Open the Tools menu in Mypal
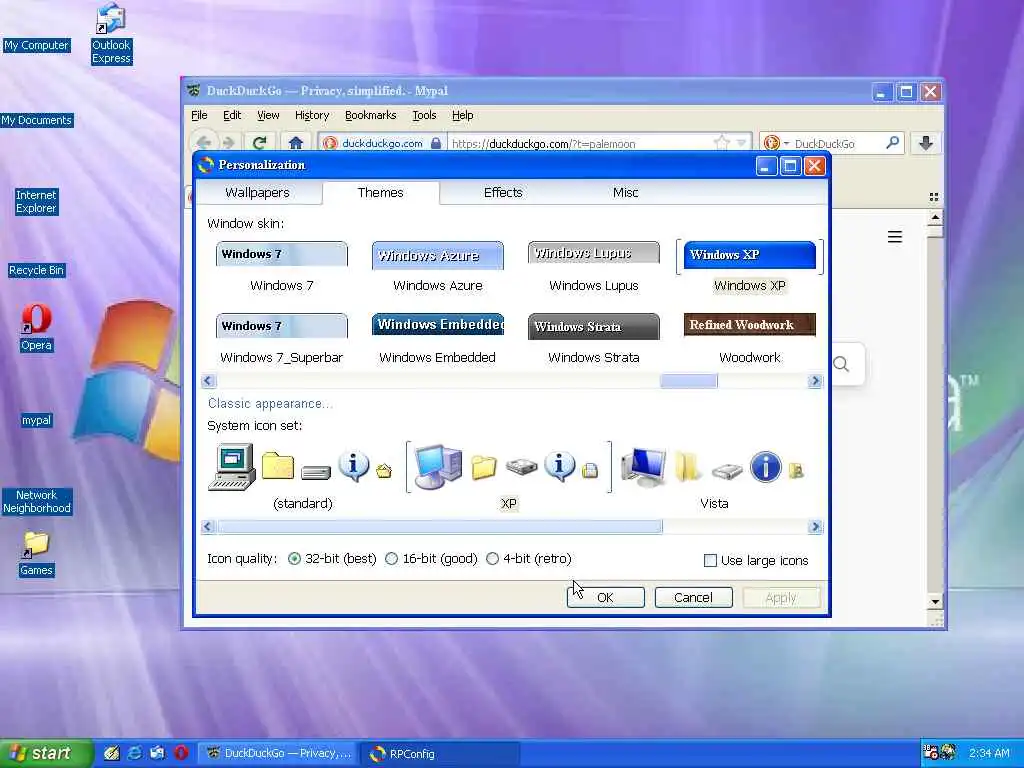Image resolution: width=1024 pixels, height=768 pixels. (x=424, y=116)
